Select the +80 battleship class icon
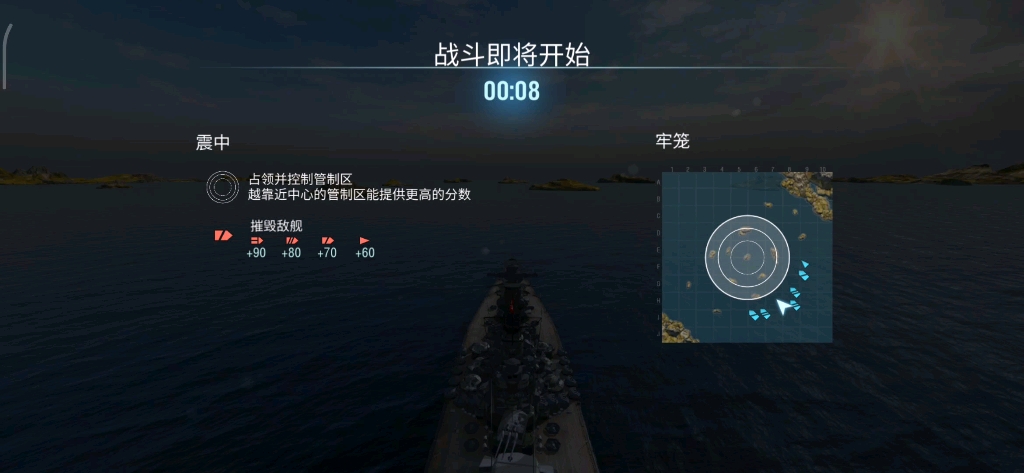 (291, 240)
